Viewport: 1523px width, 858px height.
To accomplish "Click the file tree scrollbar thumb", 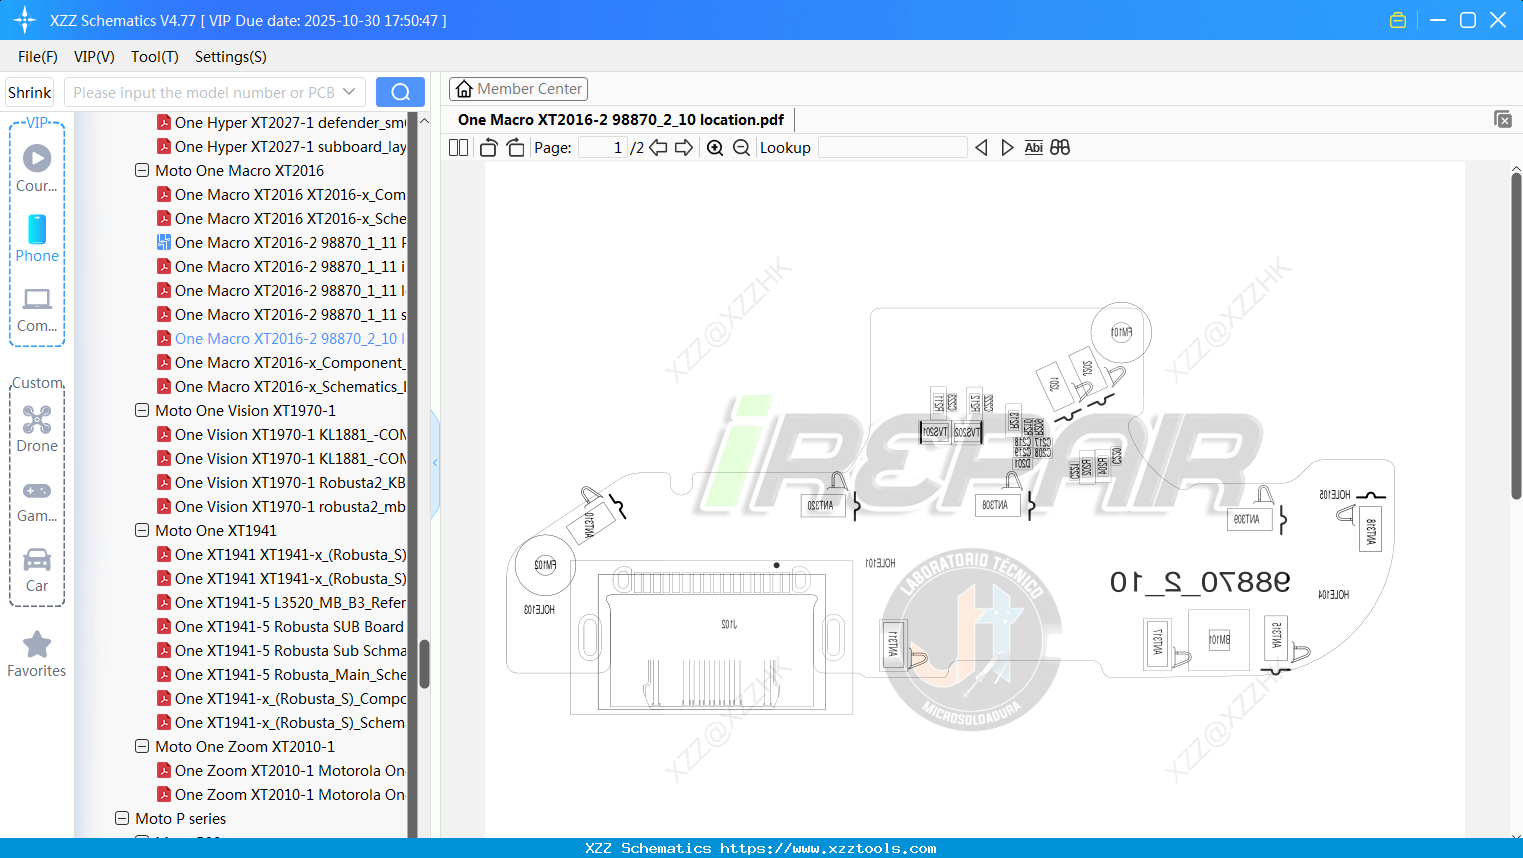I will pos(424,664).
